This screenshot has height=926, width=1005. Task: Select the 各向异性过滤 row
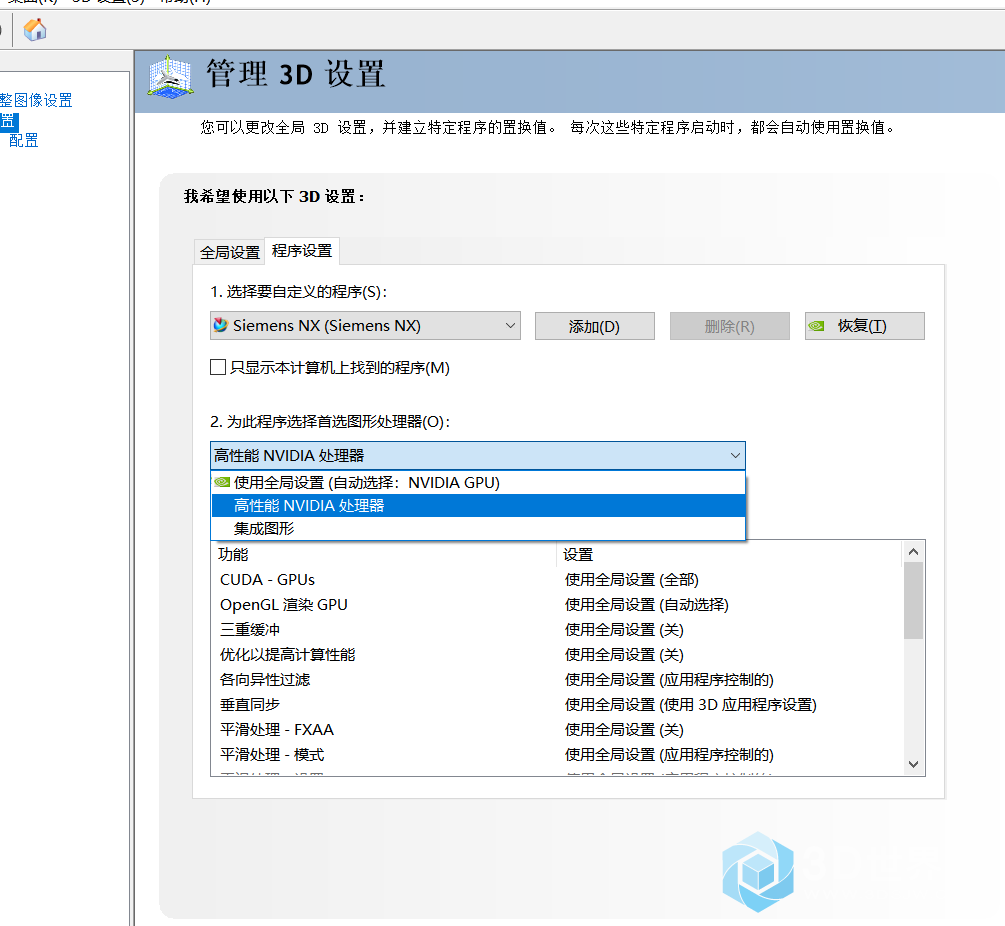[x=556, y=680]
